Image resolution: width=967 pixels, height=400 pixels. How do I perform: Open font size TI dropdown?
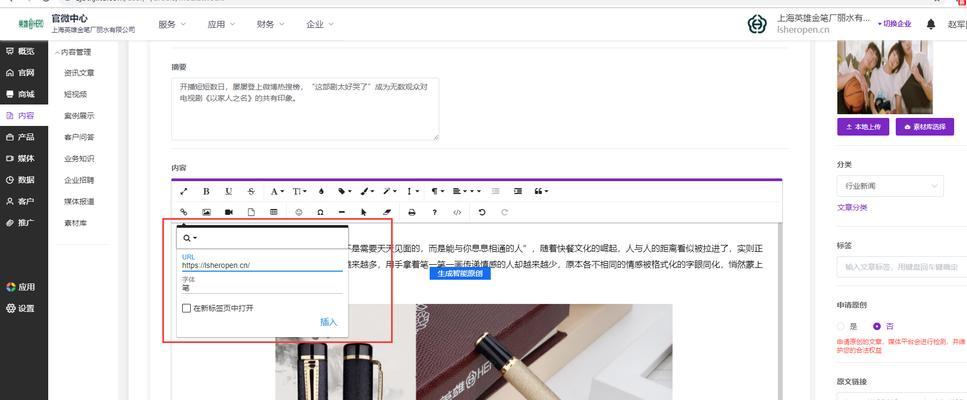coord(300,192)
